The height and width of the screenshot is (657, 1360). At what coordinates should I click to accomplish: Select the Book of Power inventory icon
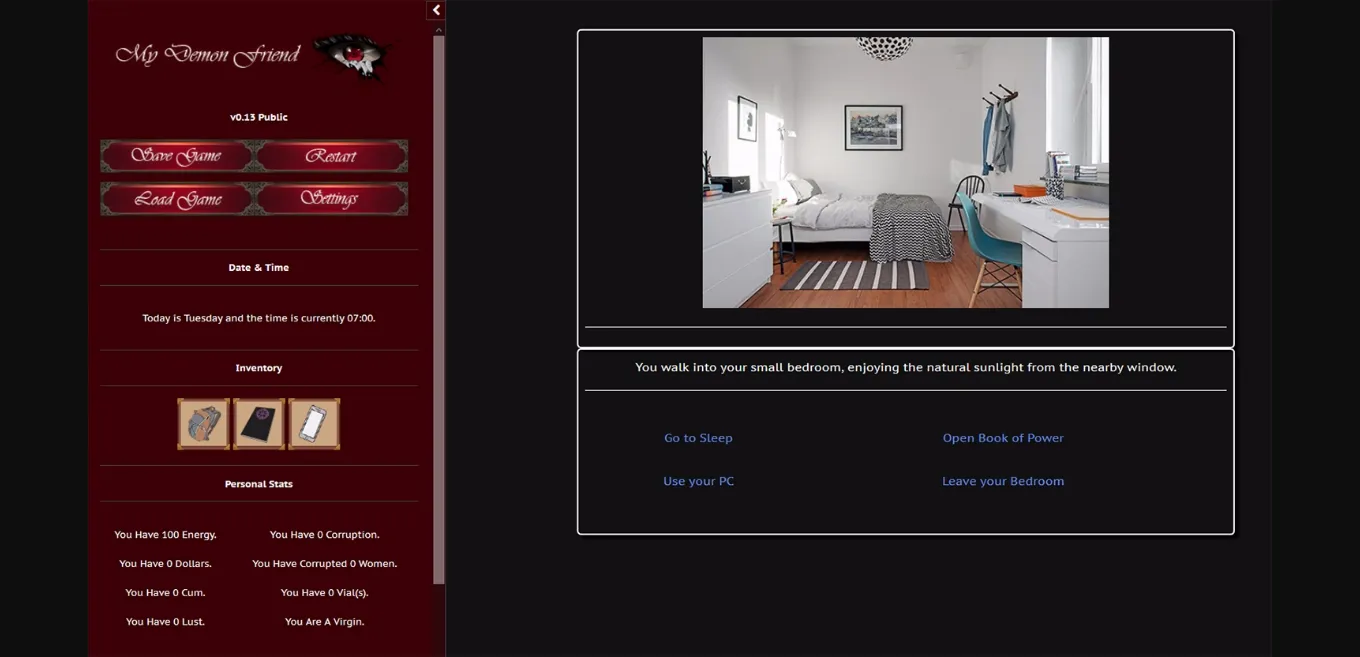(x=258, y=423)
